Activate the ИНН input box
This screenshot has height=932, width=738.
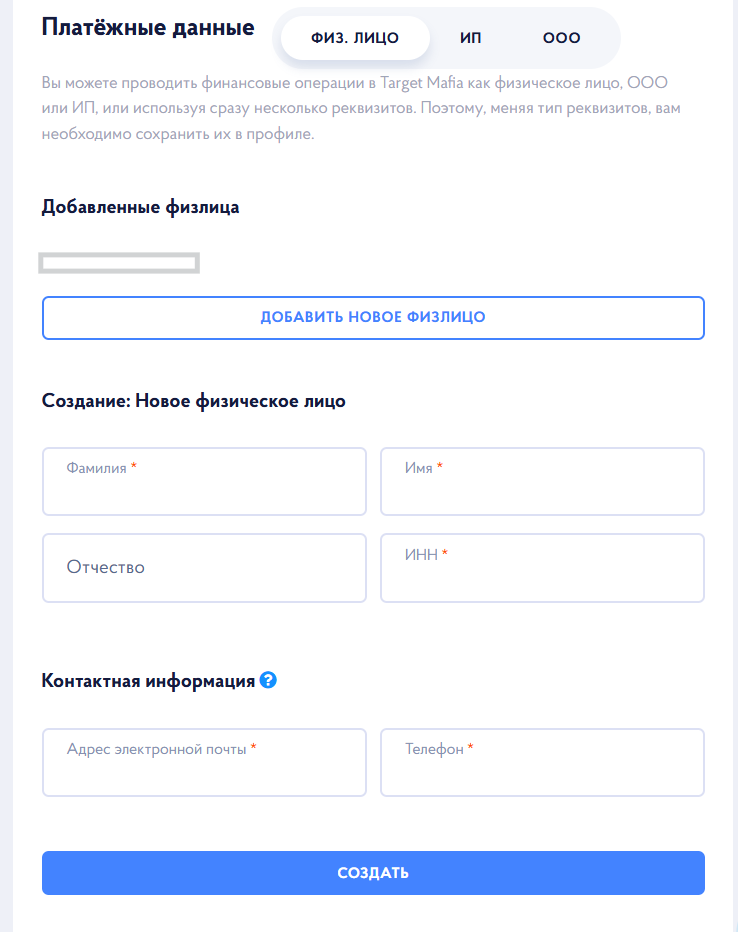click(543, 568)
